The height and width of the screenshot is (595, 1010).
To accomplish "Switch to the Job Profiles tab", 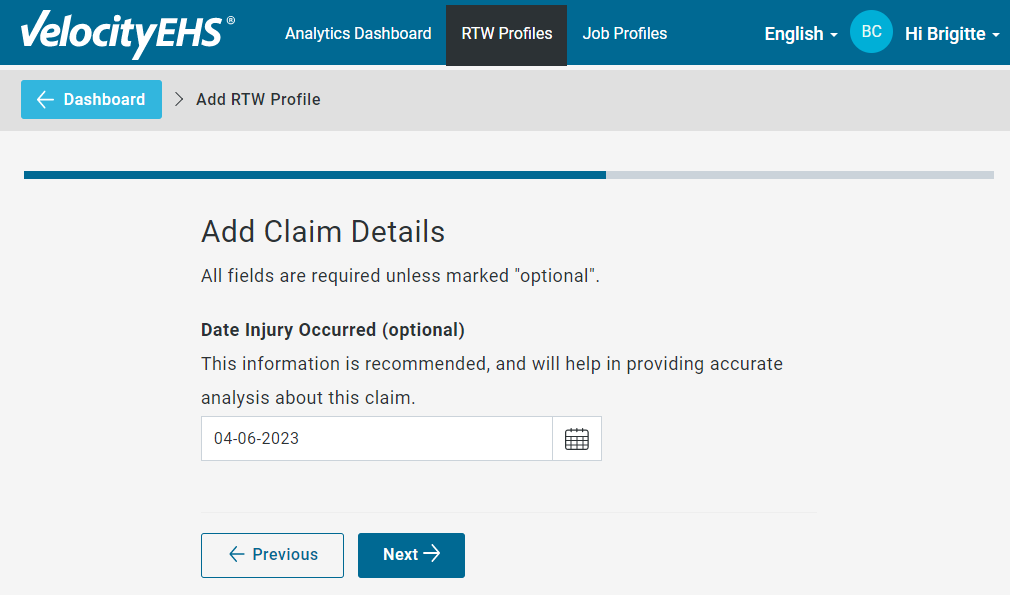I will [625, 33].
